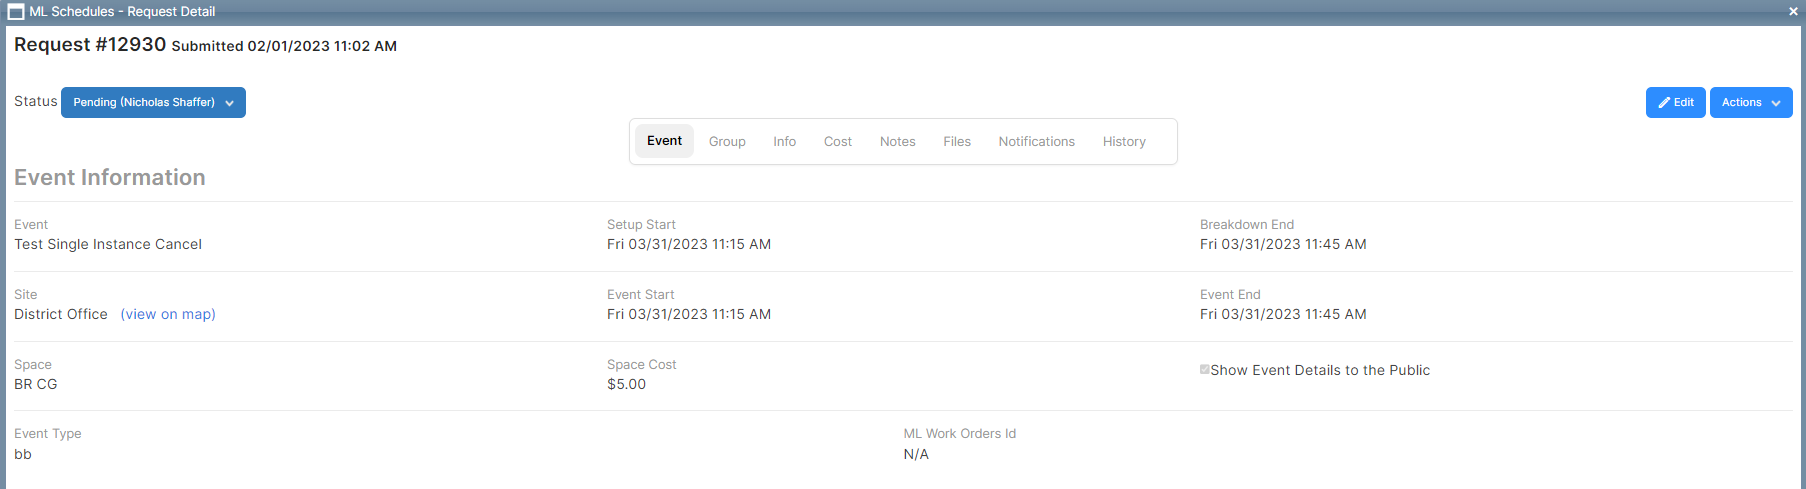This screenshot has width=1806, height=489.
Task: Follow the (view on map) link
Action: point(168,314)
